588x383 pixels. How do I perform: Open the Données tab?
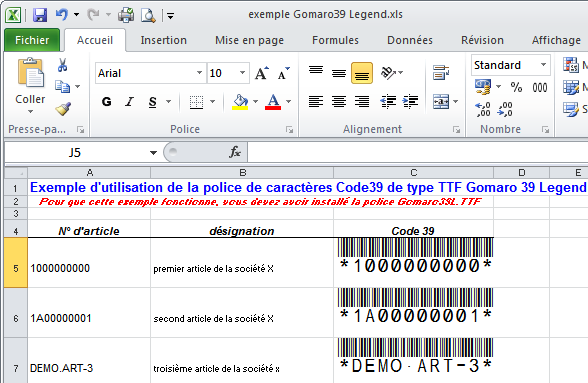[x=410, y=40]
